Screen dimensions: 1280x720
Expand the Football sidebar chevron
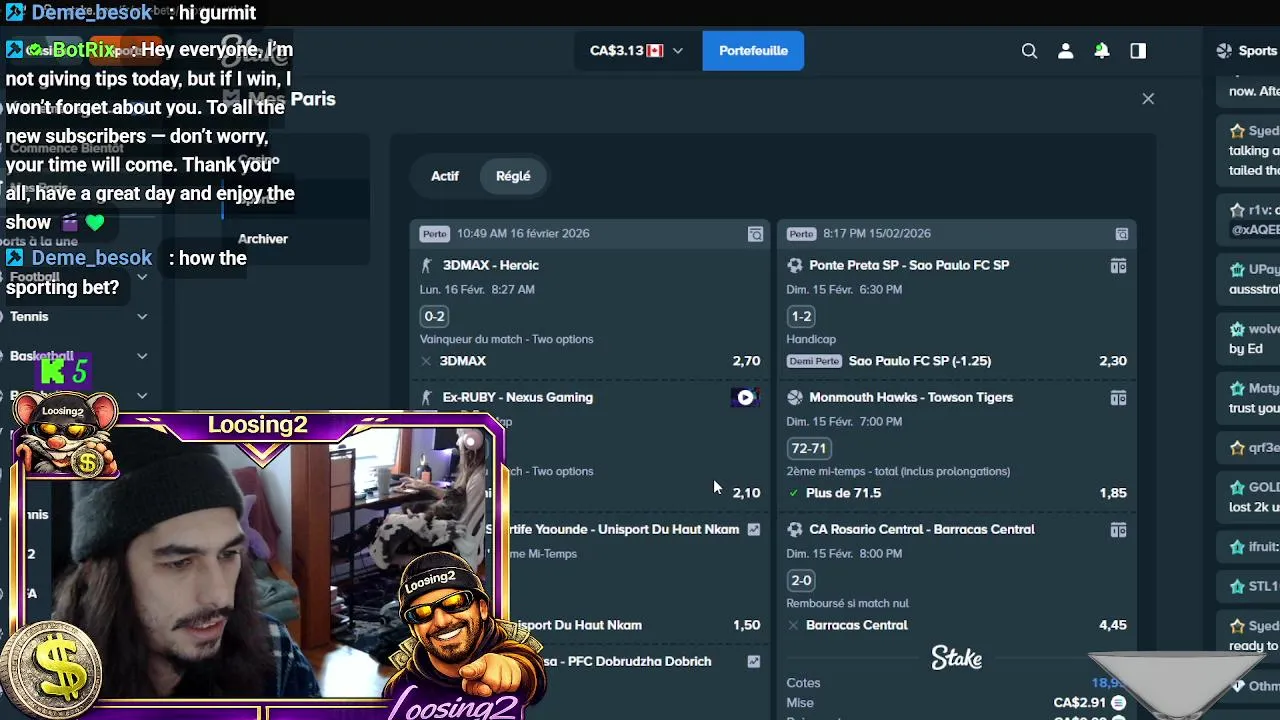(x=142, y=277)
